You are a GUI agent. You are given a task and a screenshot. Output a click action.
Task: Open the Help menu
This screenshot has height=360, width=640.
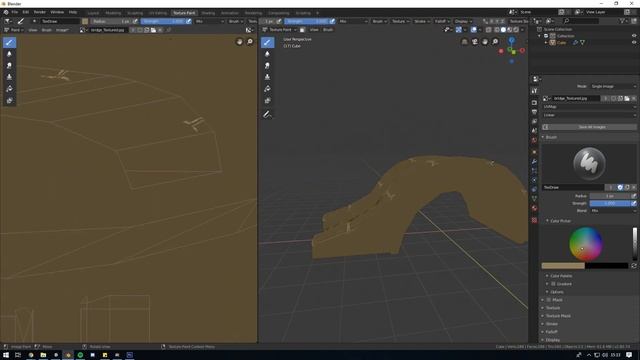[73, 12]
